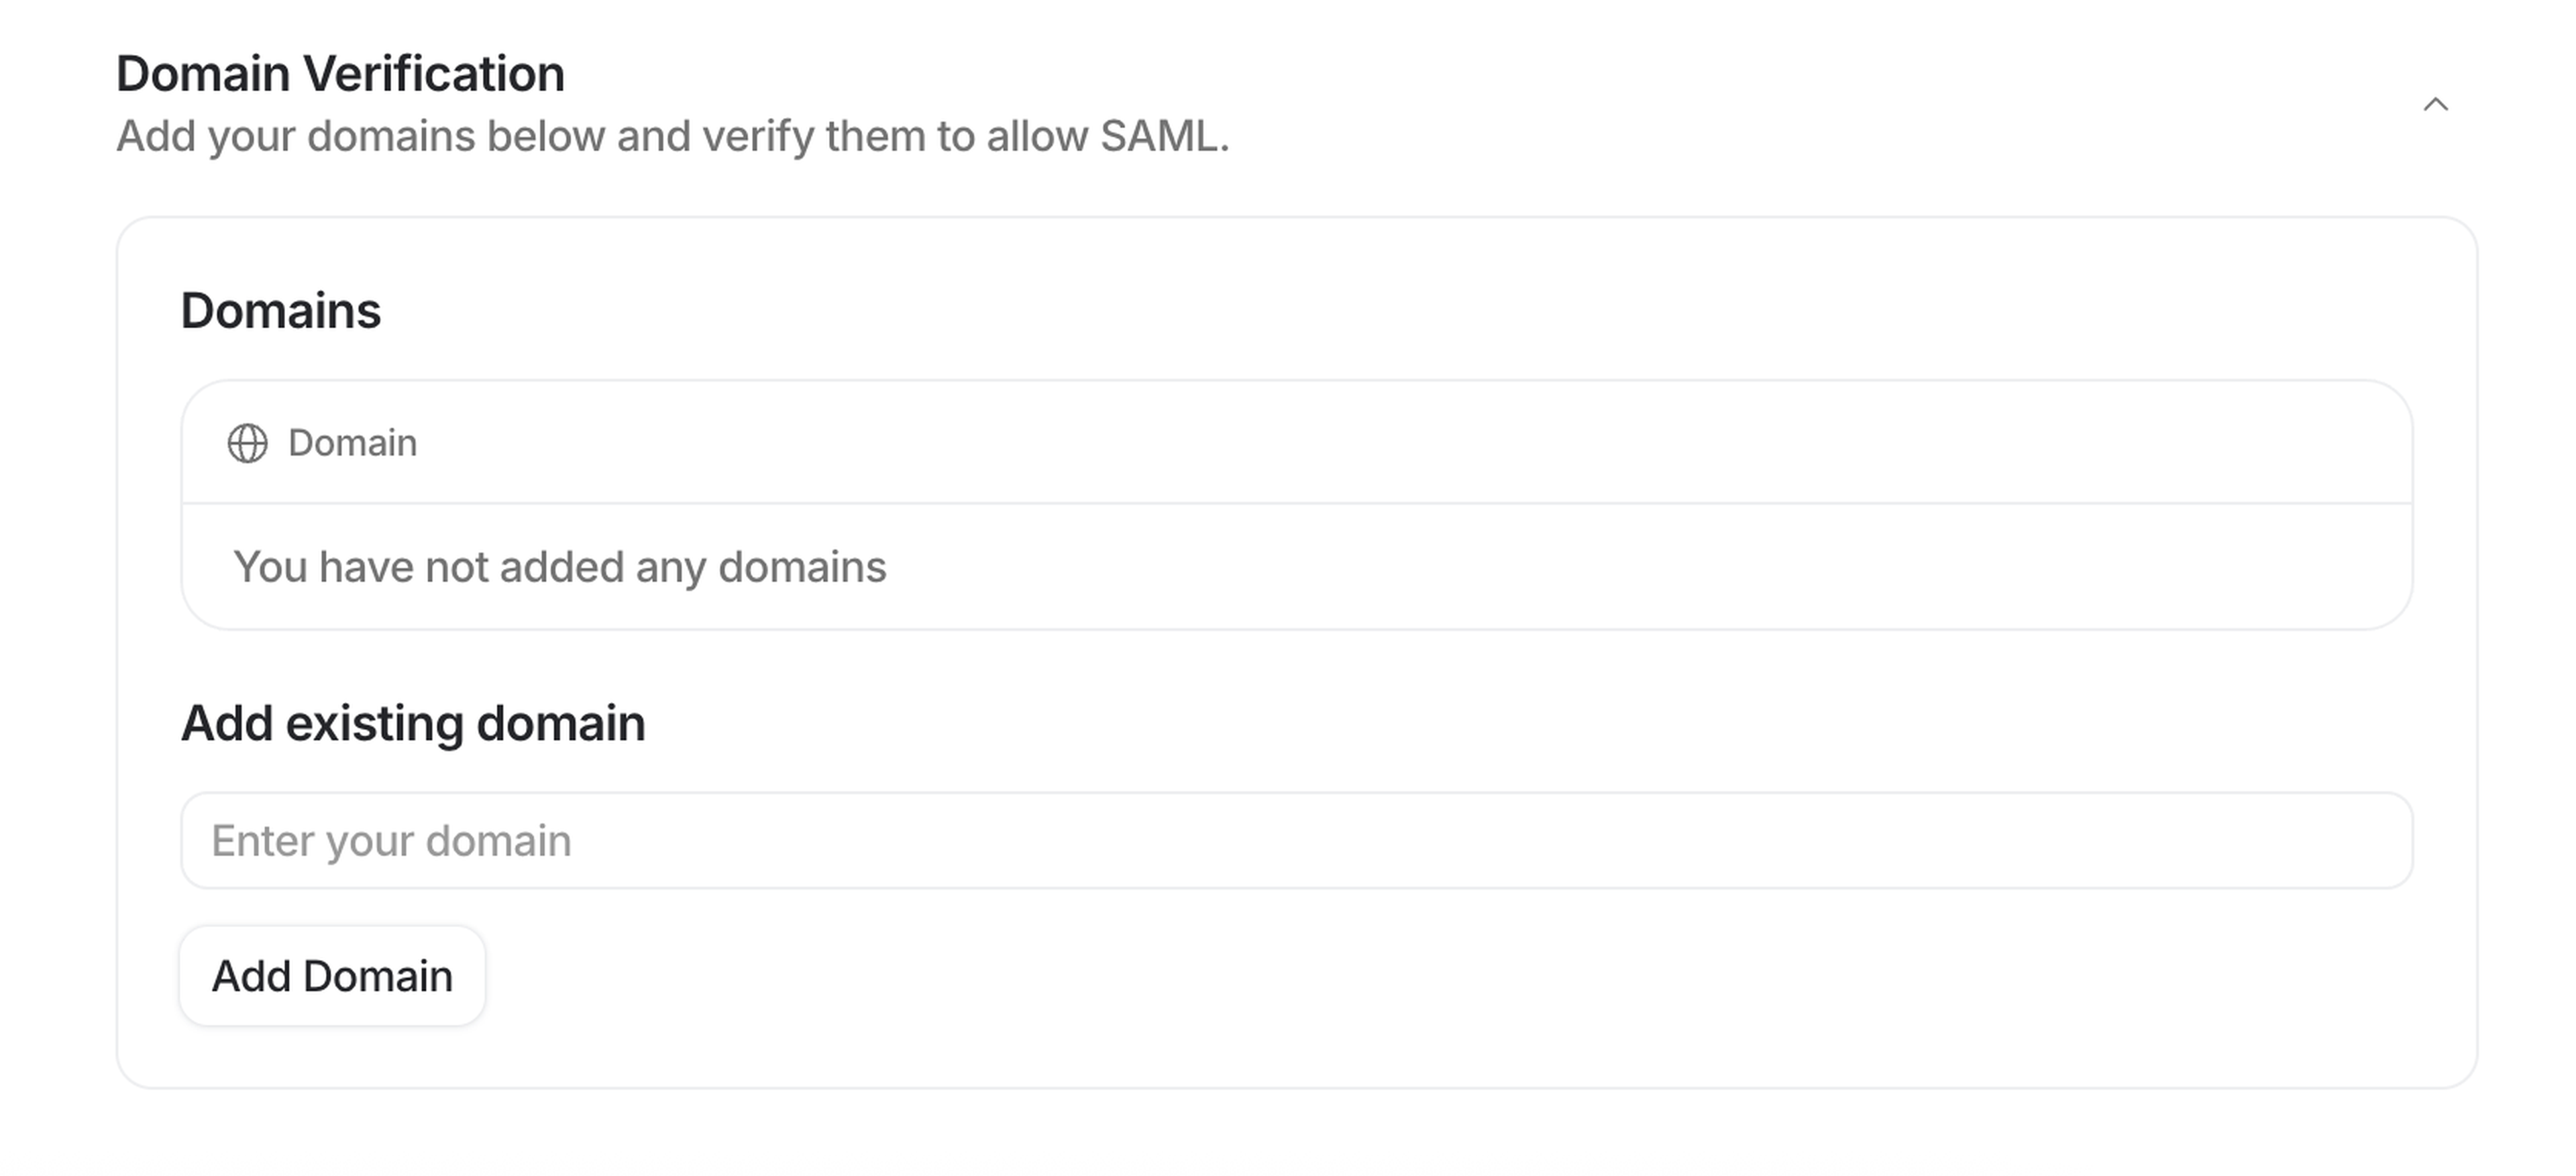Click the empty domains table row
Viewport: 2576px width, 1176px height.
tap(1296, 567)
